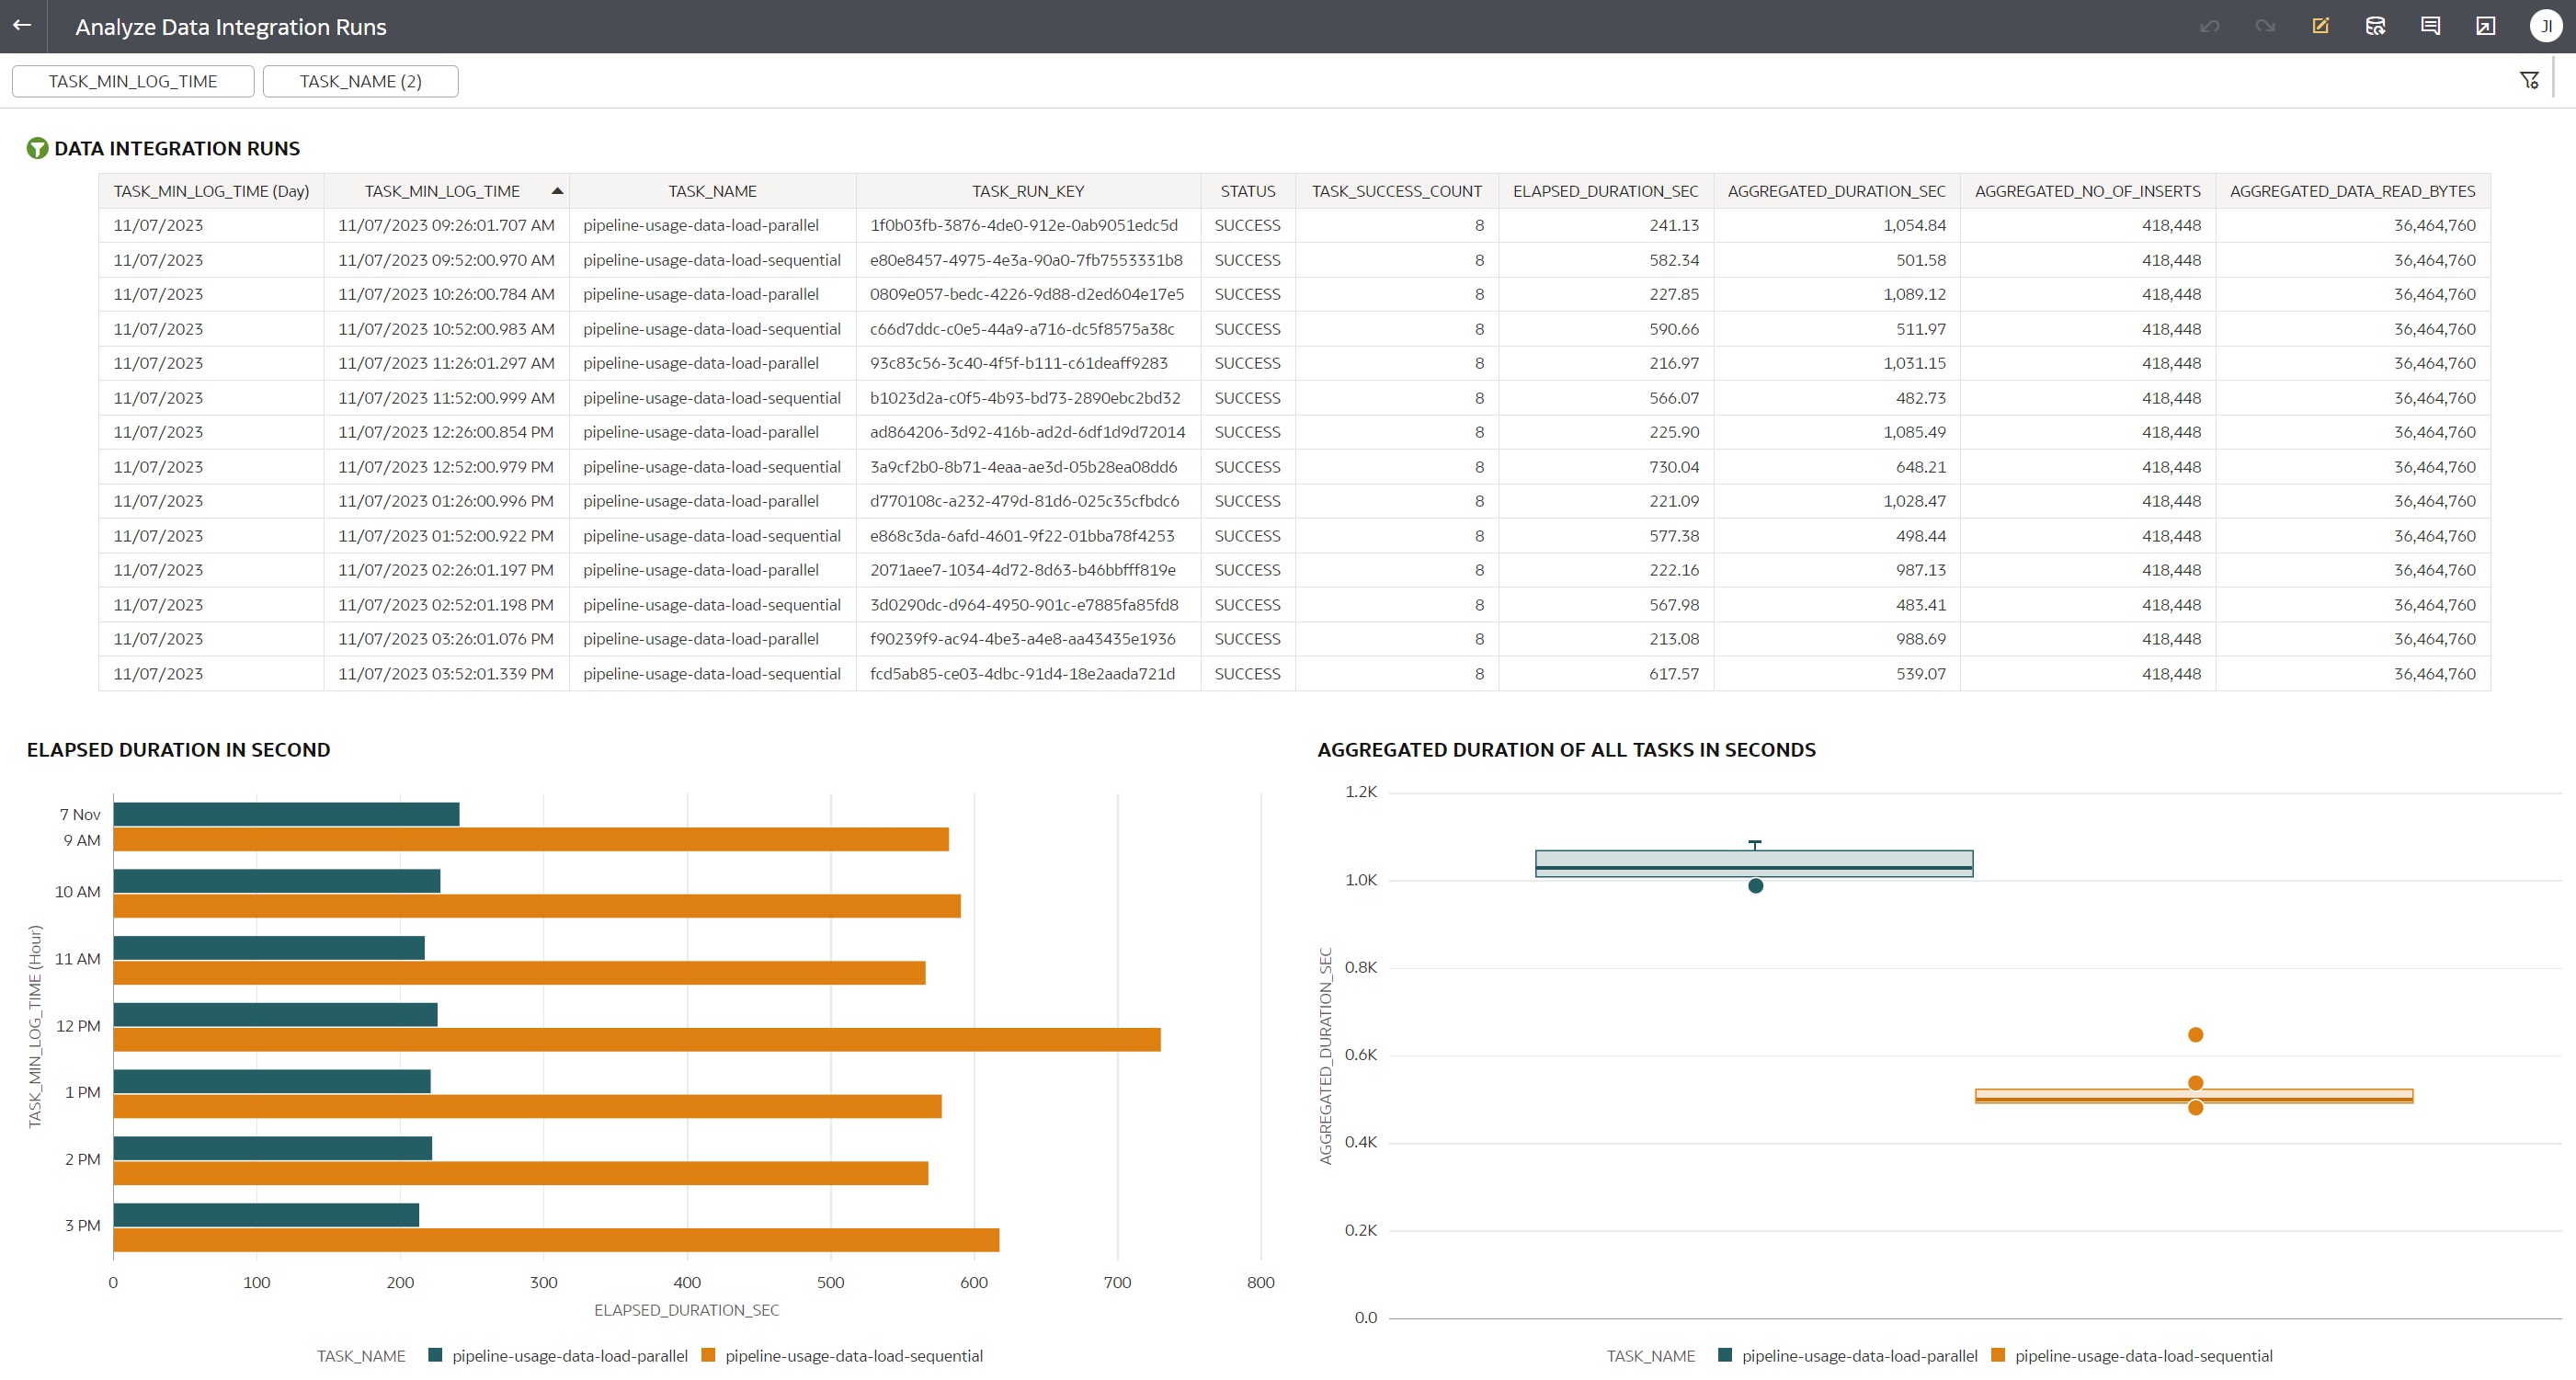The width and height of the screenshot is (2576, 1380).
Task: Click aggregated duration value 987.13
Action: [1921, 570]
